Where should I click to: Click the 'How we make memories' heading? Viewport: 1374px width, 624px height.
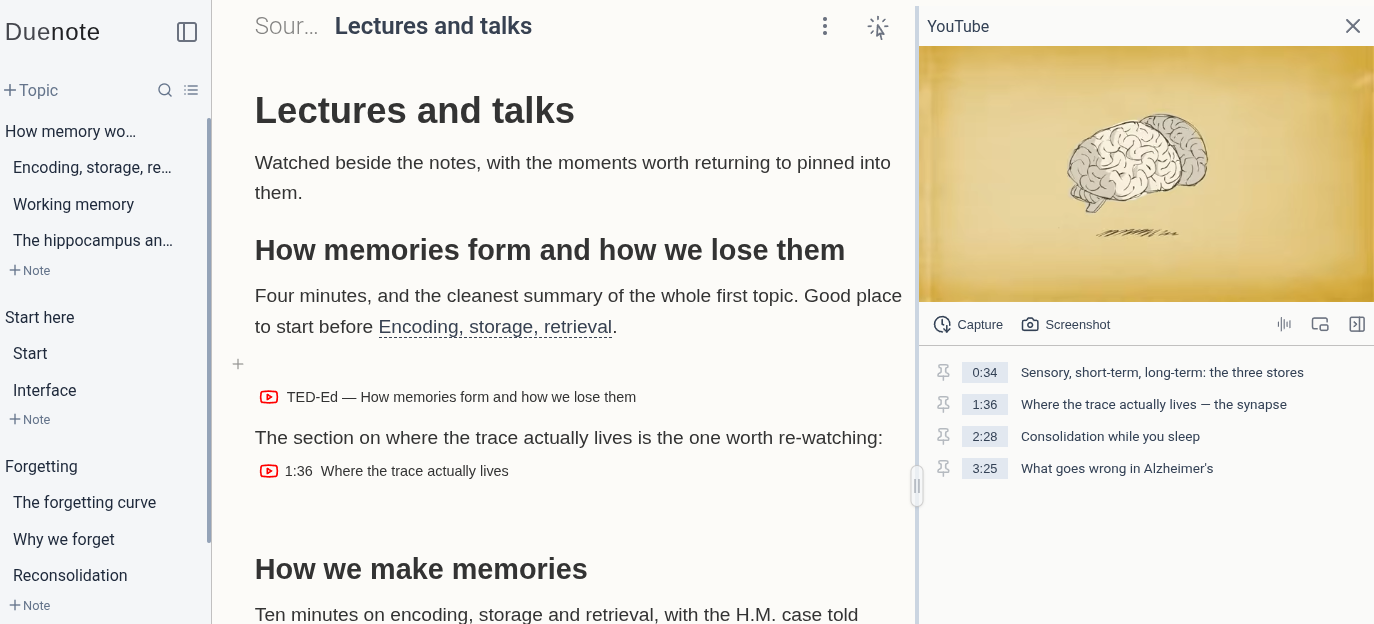coord(421,569)
